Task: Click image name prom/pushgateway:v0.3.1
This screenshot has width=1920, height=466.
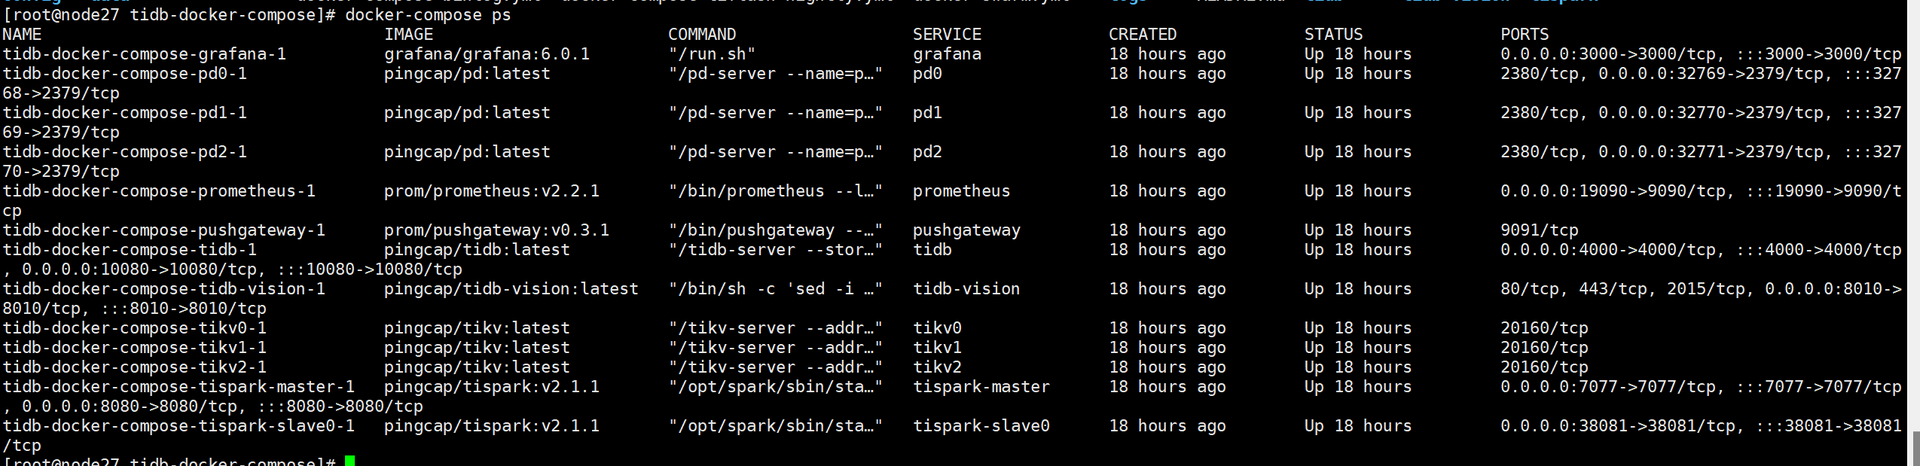Action: 497,230
